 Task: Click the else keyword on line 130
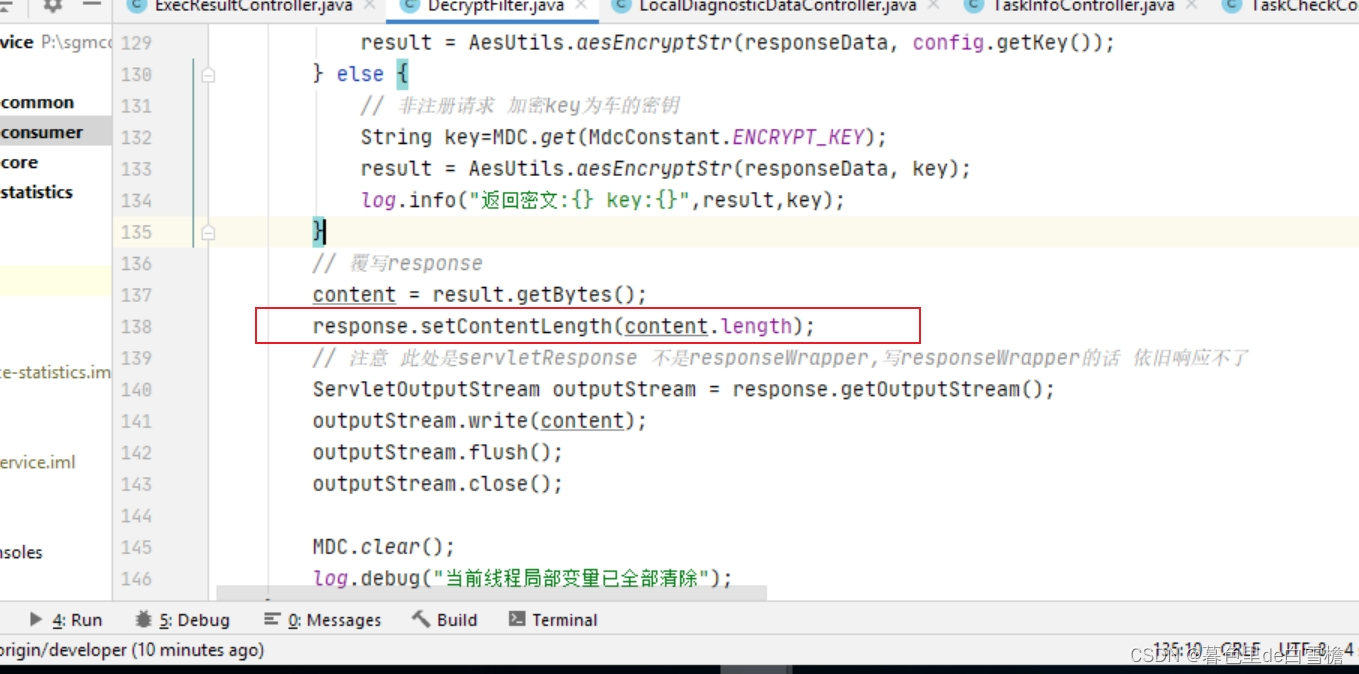[x=360, y=74]
